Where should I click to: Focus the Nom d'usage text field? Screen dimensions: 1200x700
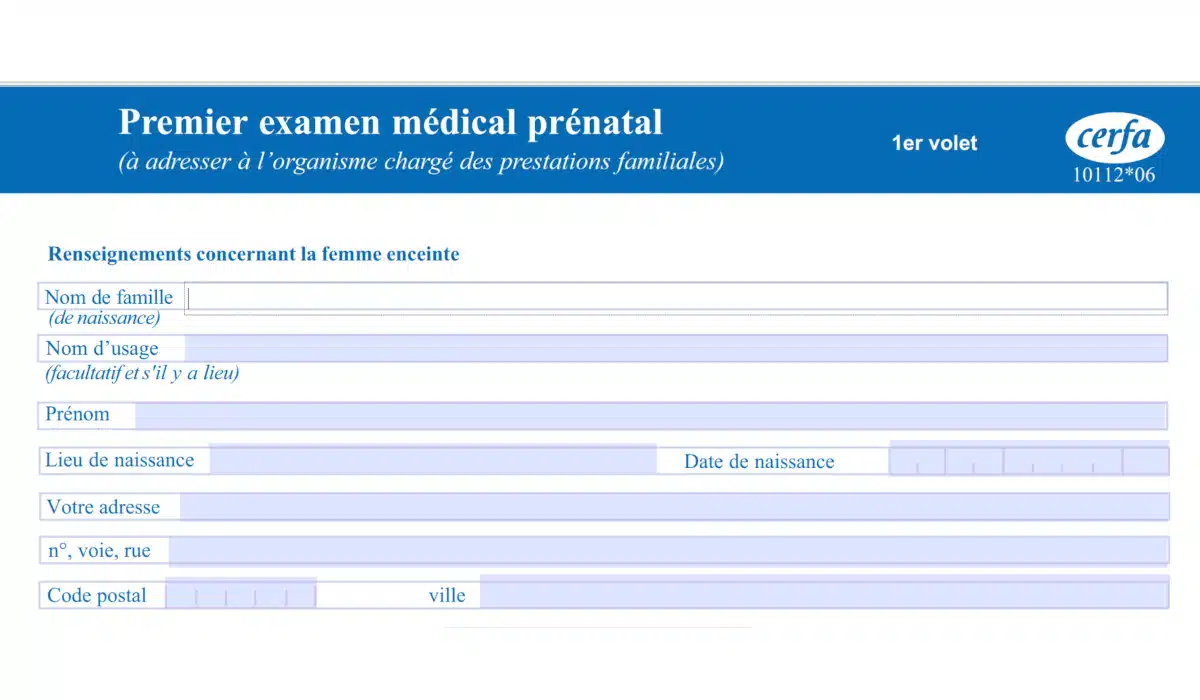pos(676,348)
